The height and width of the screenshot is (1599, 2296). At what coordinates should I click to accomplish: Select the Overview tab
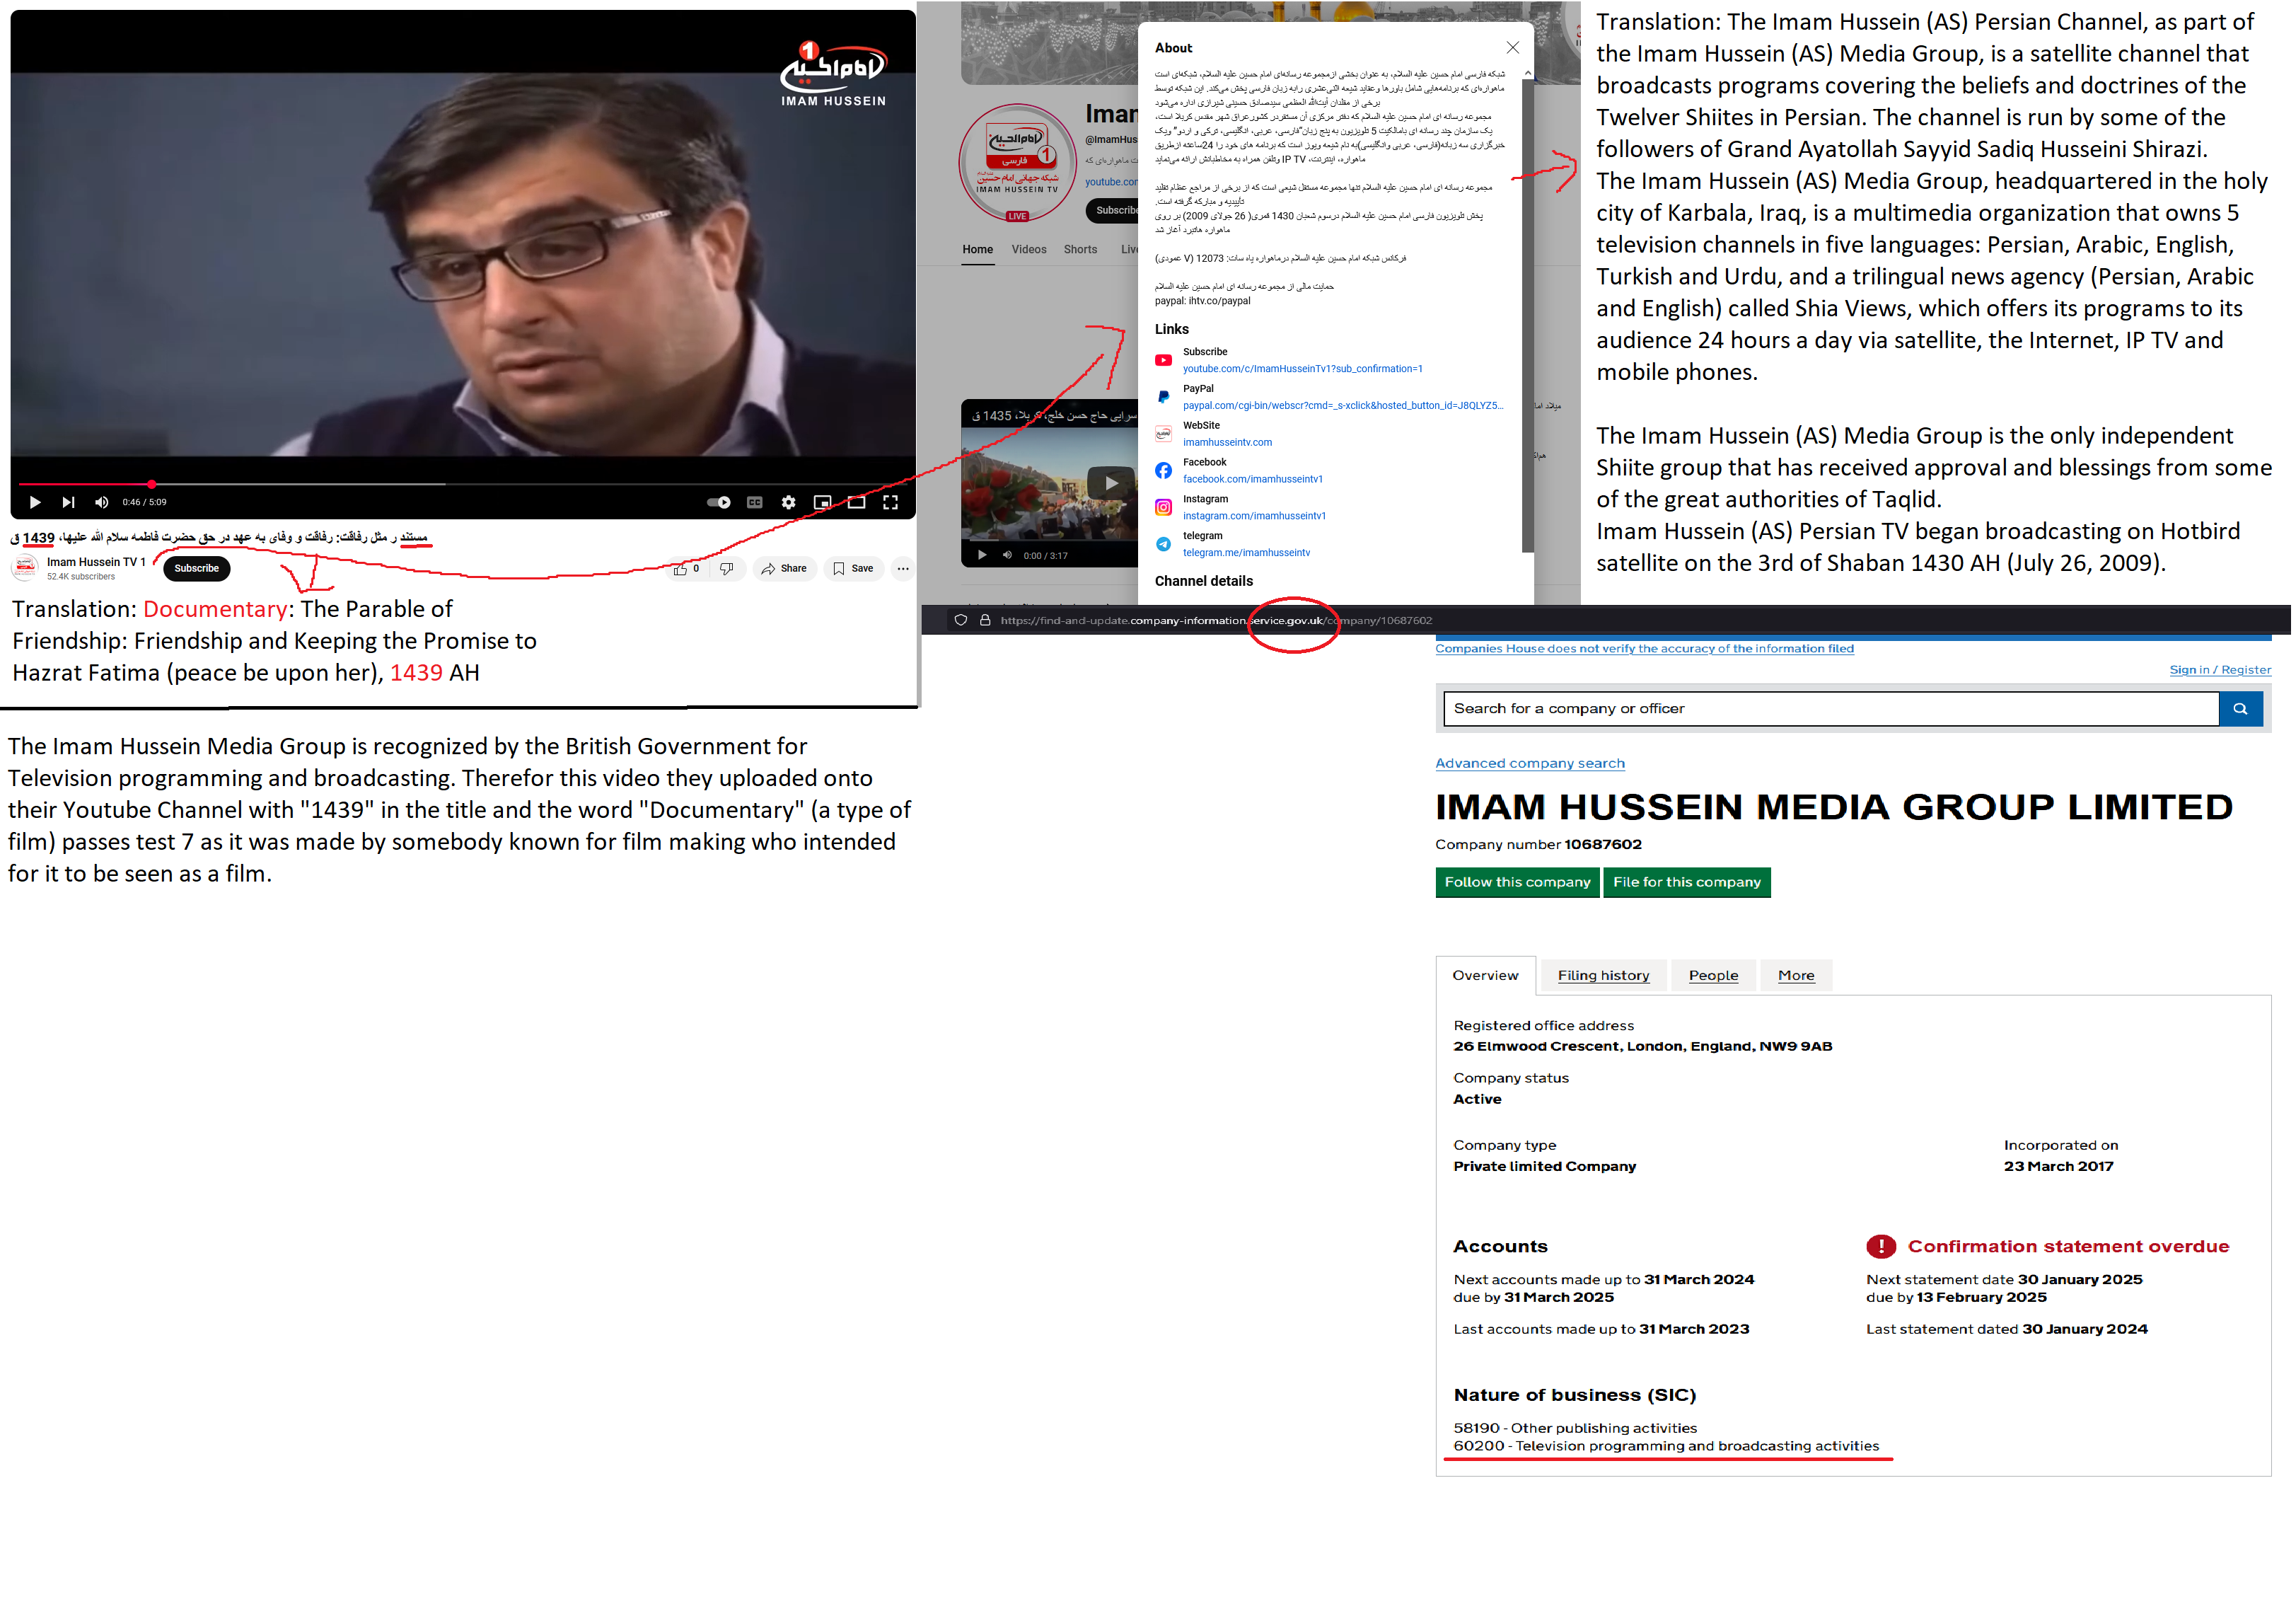tap(1486, 976)
